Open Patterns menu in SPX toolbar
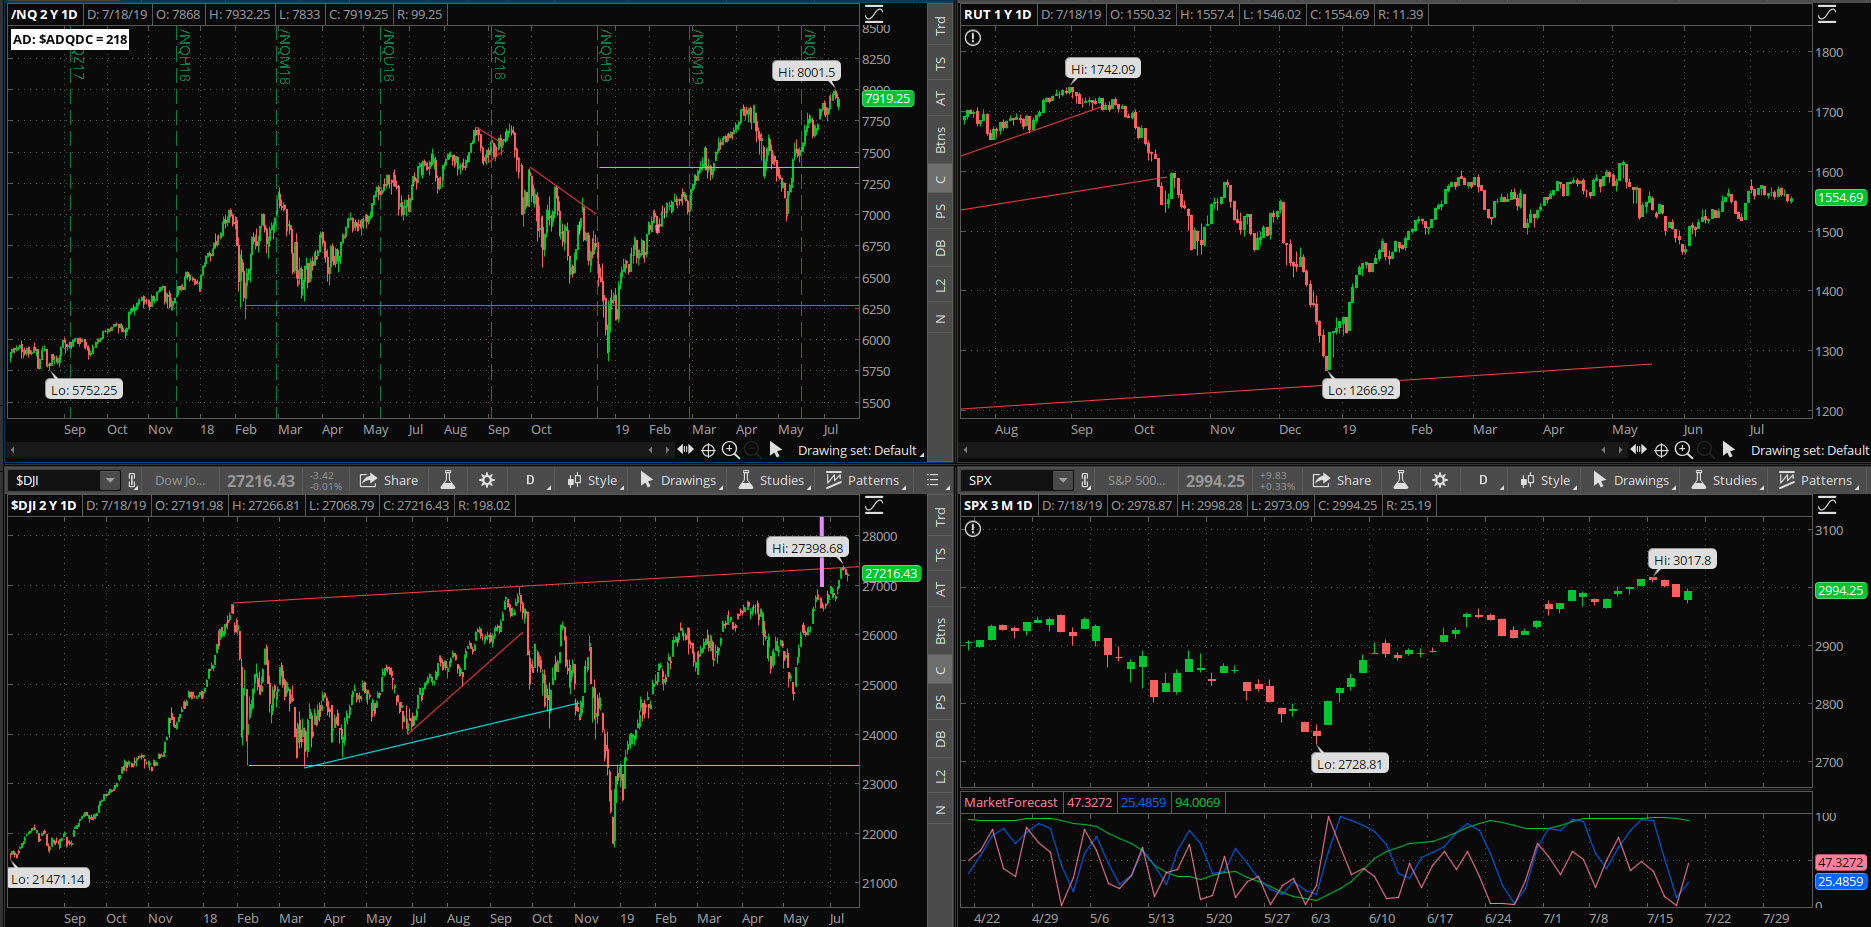This screenshot has height=927, width=1871. click(x=1819, y=480)
